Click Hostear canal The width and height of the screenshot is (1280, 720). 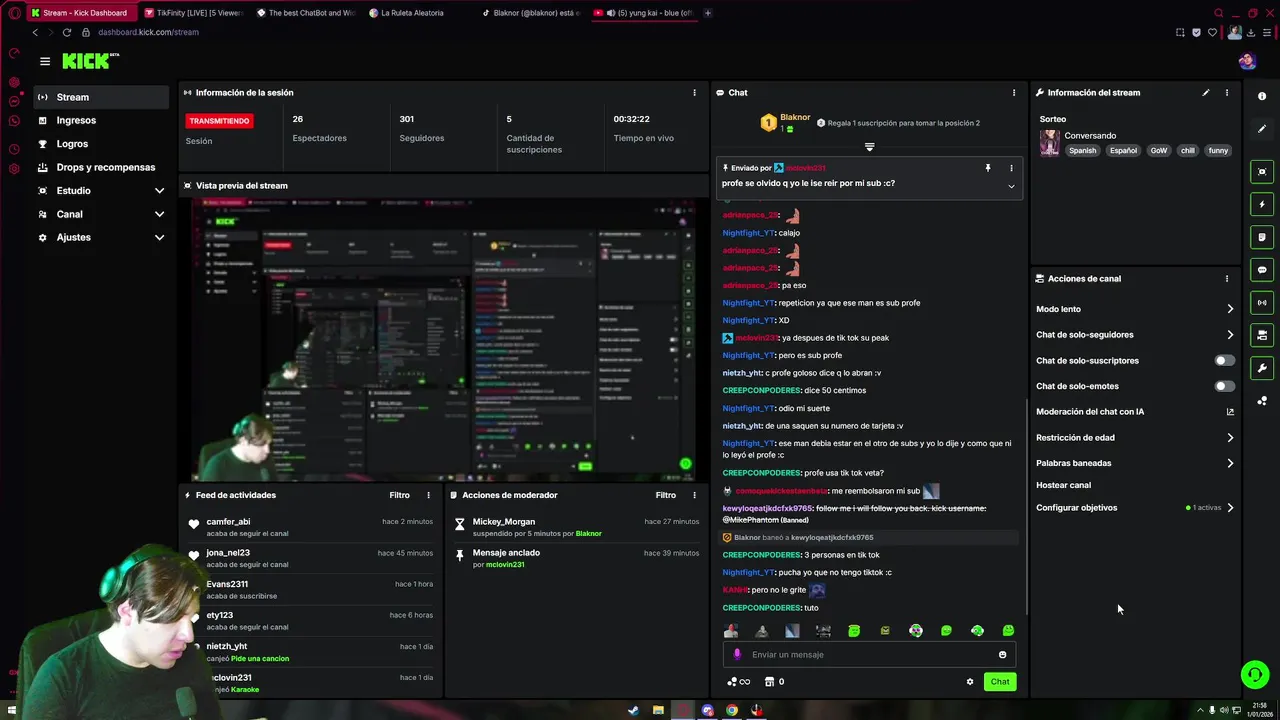1063,485
